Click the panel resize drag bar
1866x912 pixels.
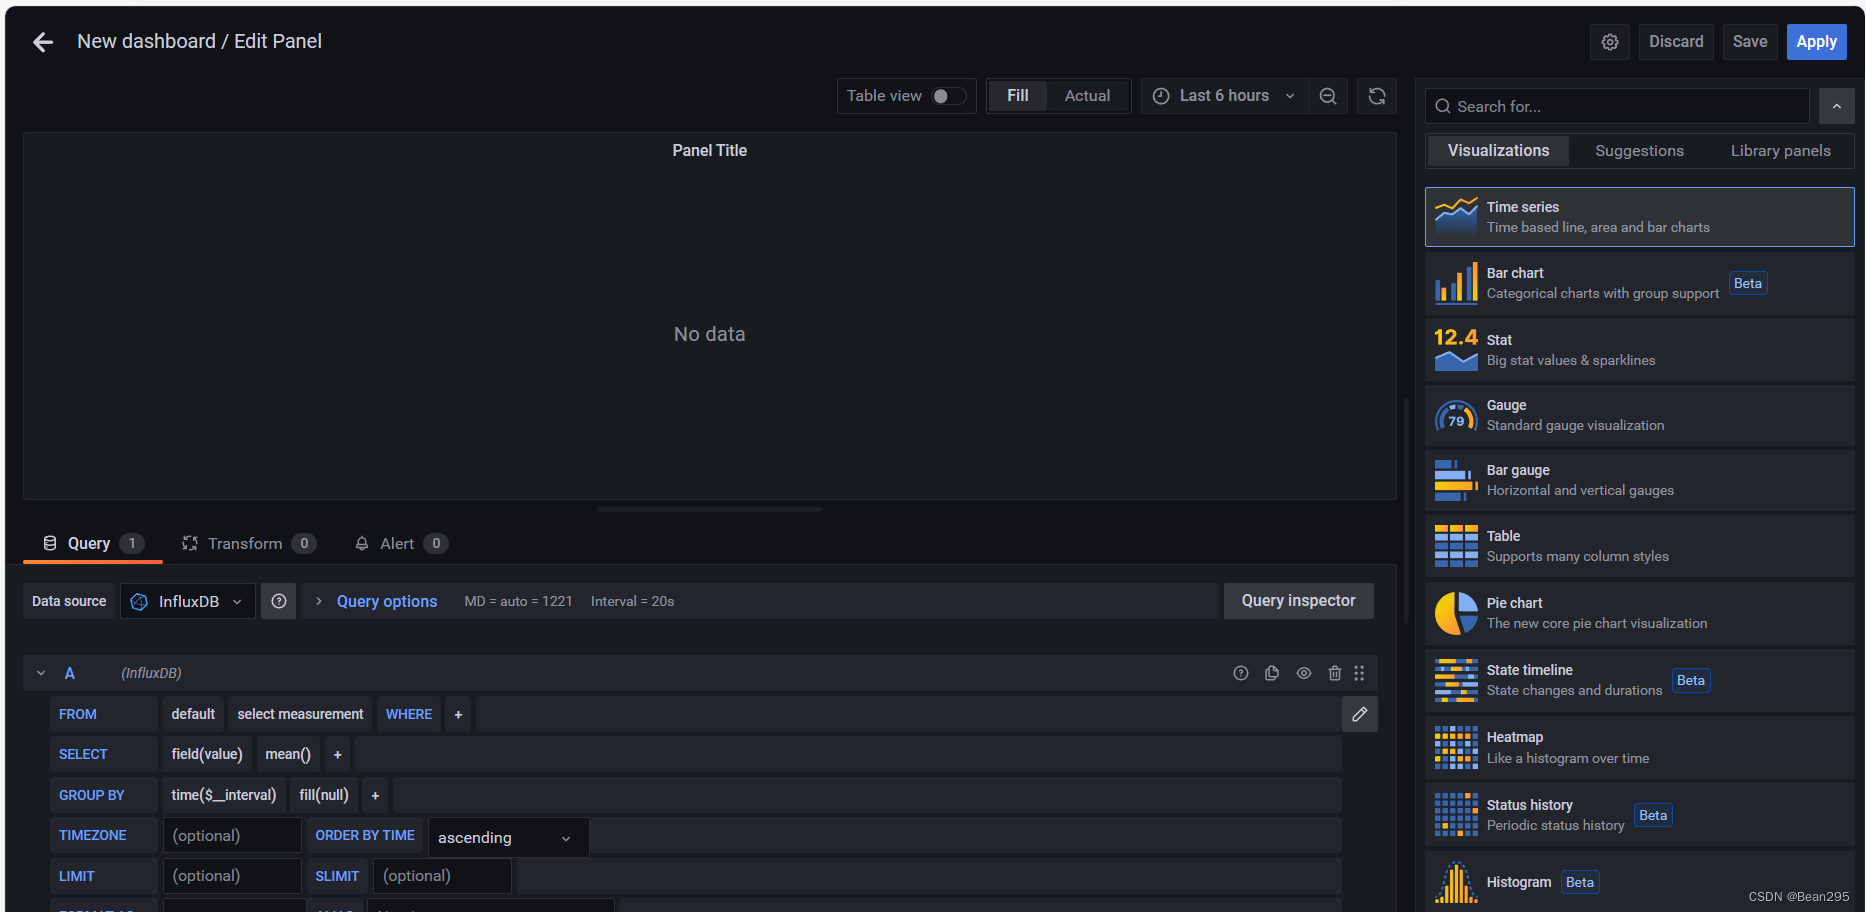(709, 509)
